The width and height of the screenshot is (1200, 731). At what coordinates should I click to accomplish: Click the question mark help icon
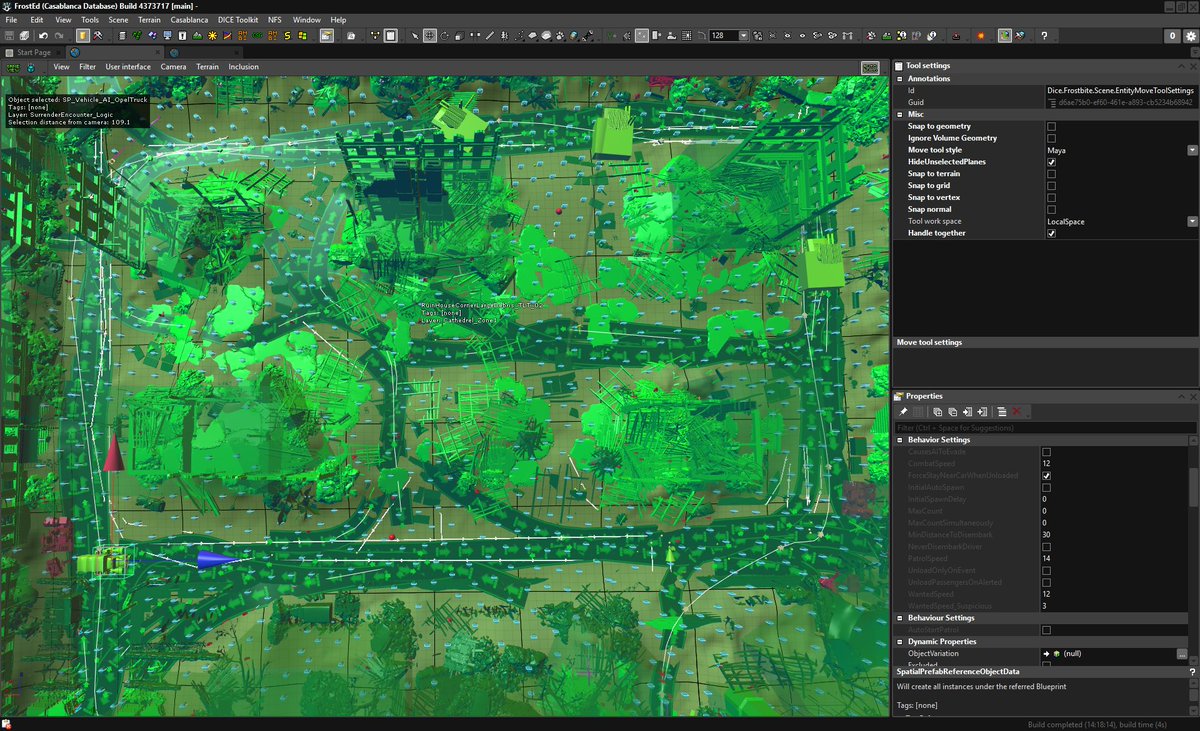1044,35
